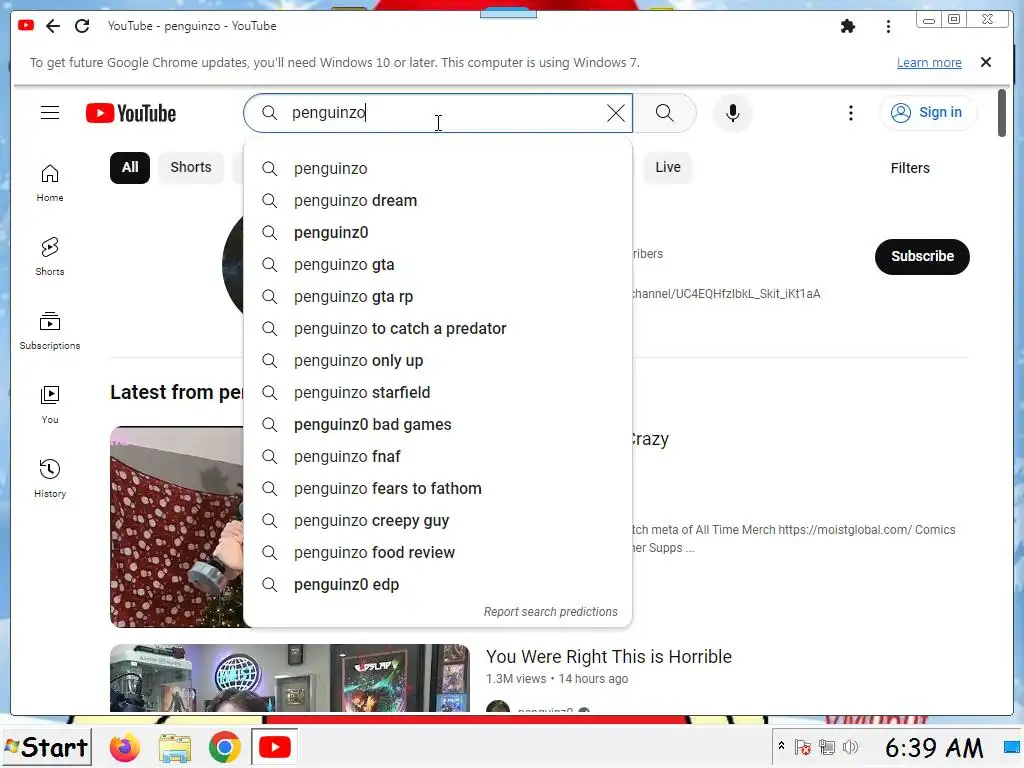Open the YouTube hamburger guide menu
The width and height of the screenshot is (1024, 768).
click(x=50, y=113)
